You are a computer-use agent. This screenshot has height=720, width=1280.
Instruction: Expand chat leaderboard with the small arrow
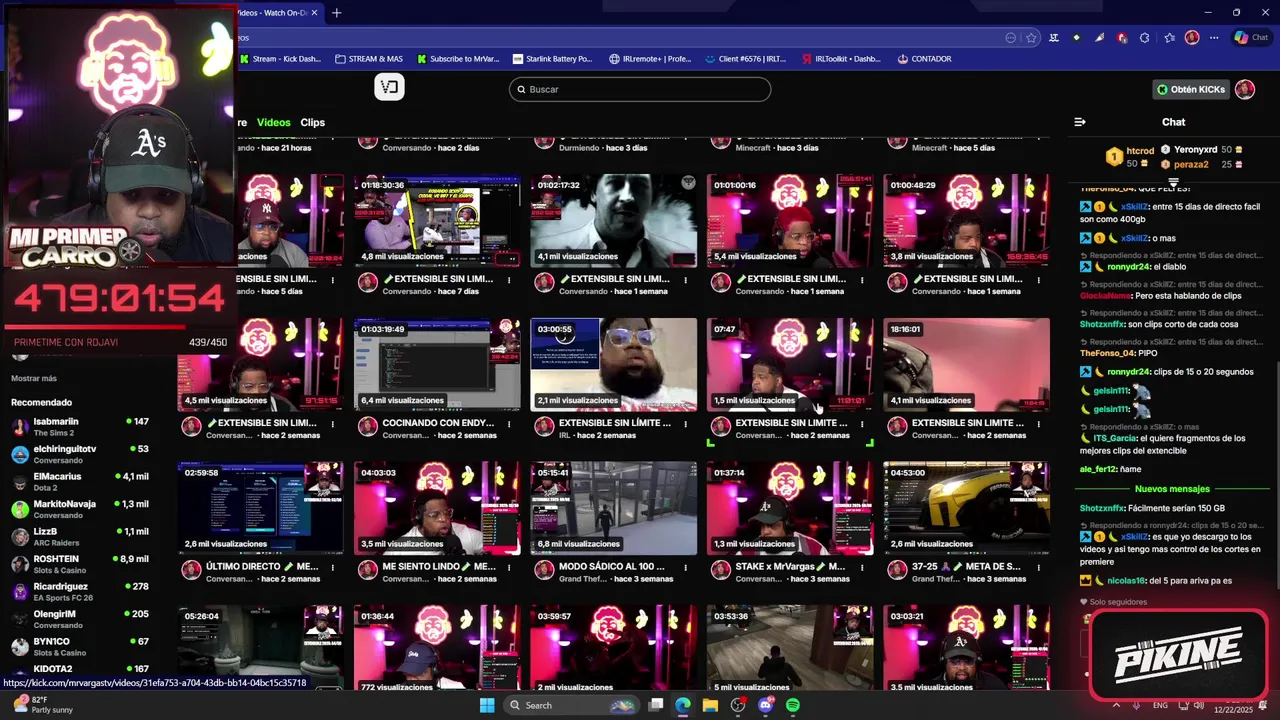tap(1173, 182)
